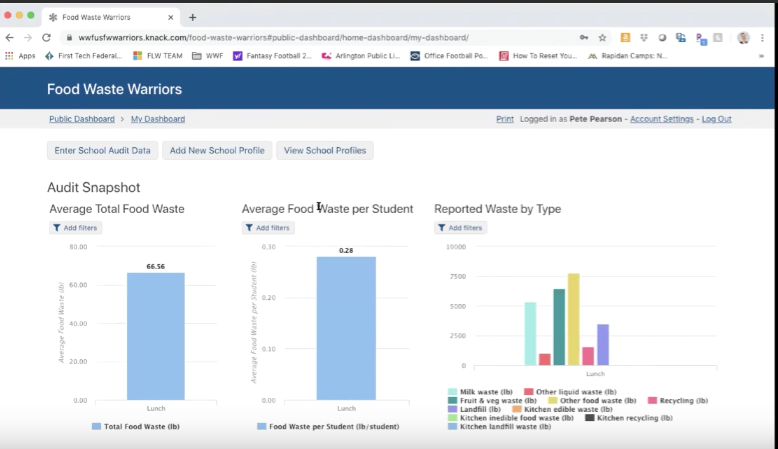Click the Enter School Audit Data button

click(102, 150)
